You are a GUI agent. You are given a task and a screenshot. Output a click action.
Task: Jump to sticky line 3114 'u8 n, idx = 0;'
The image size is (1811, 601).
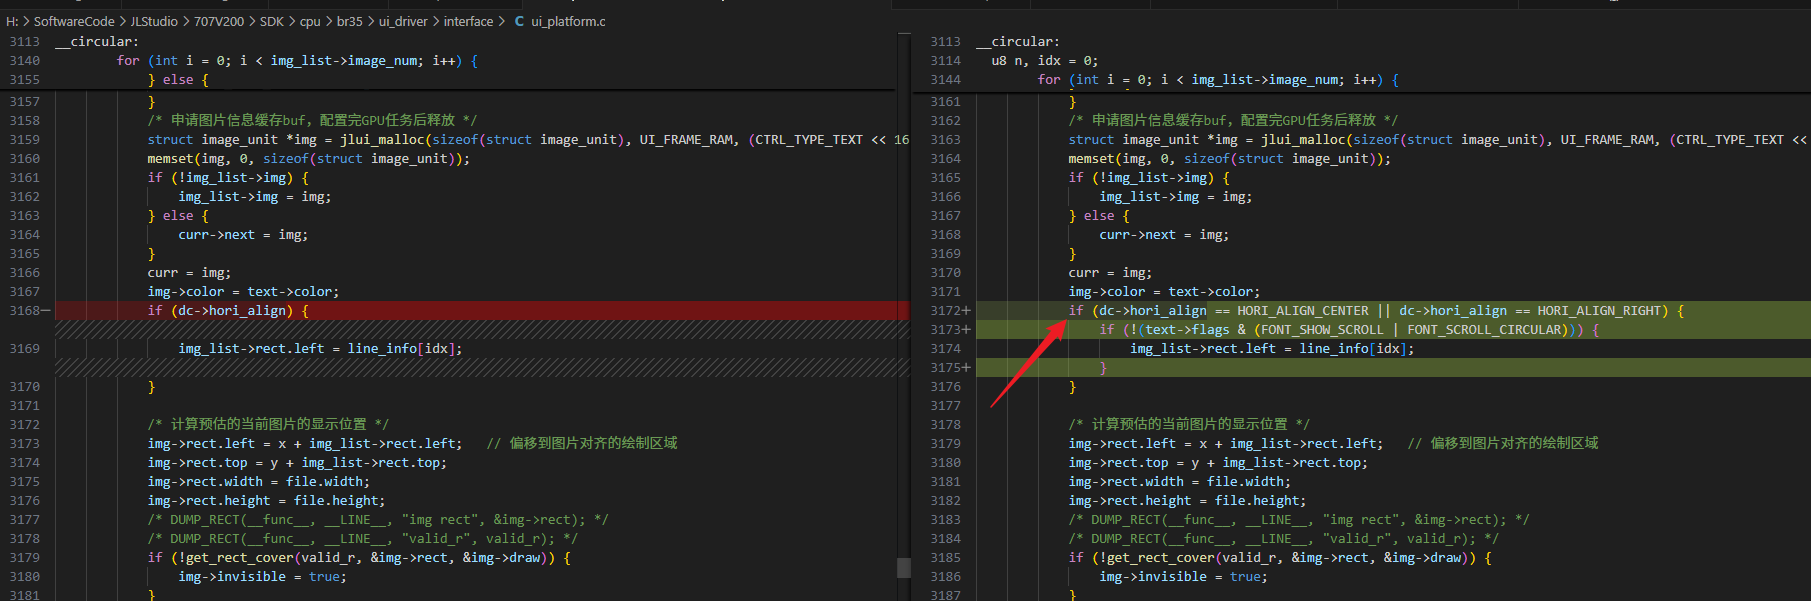[1044, 60]
